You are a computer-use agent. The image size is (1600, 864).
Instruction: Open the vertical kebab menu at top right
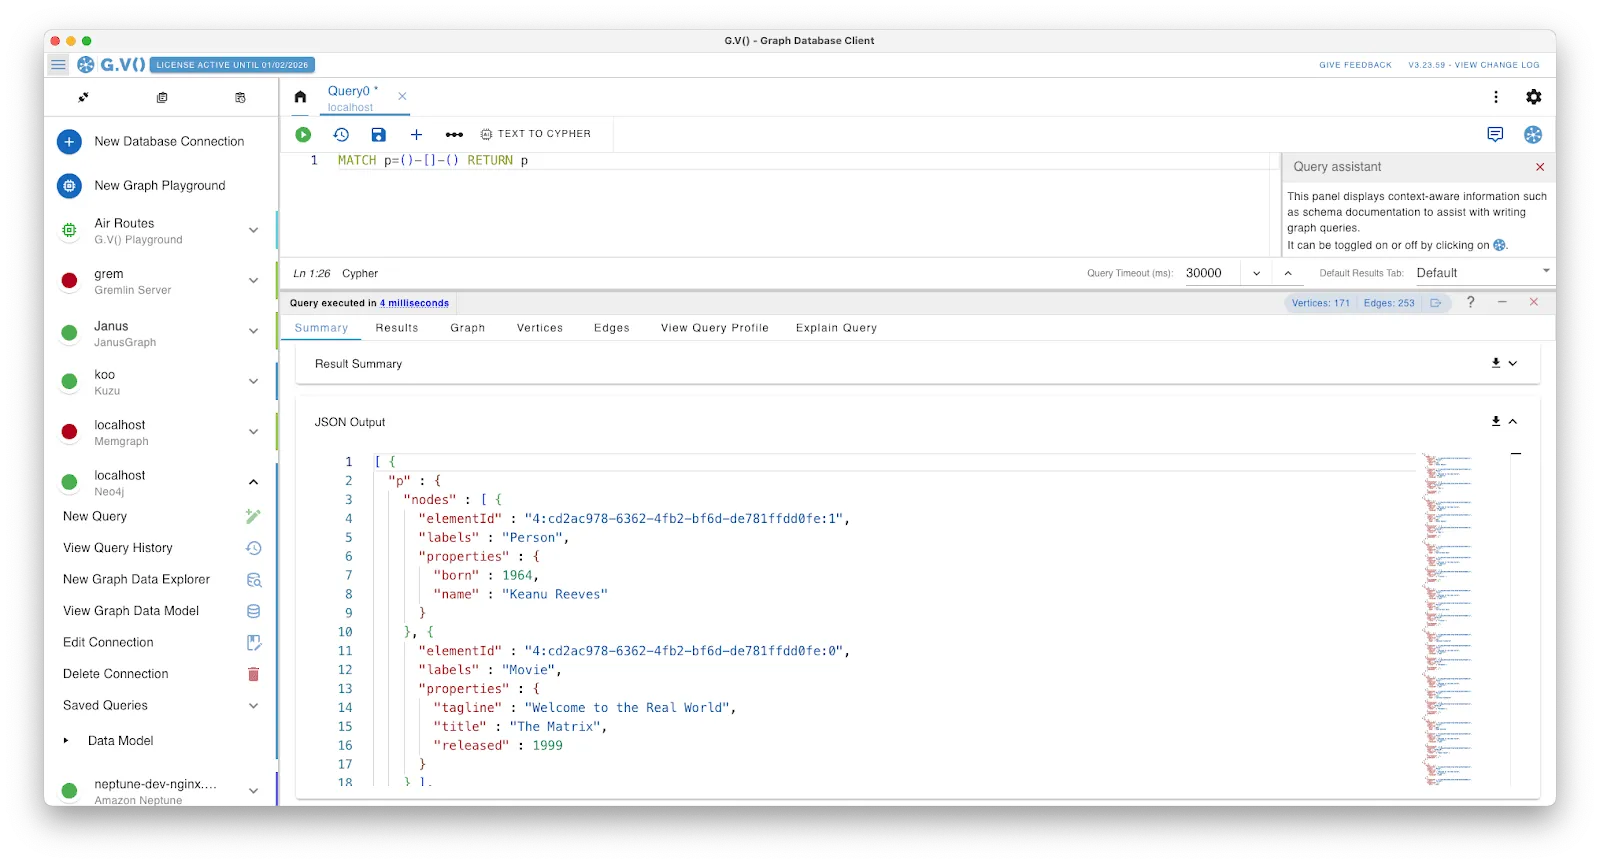1496,97
